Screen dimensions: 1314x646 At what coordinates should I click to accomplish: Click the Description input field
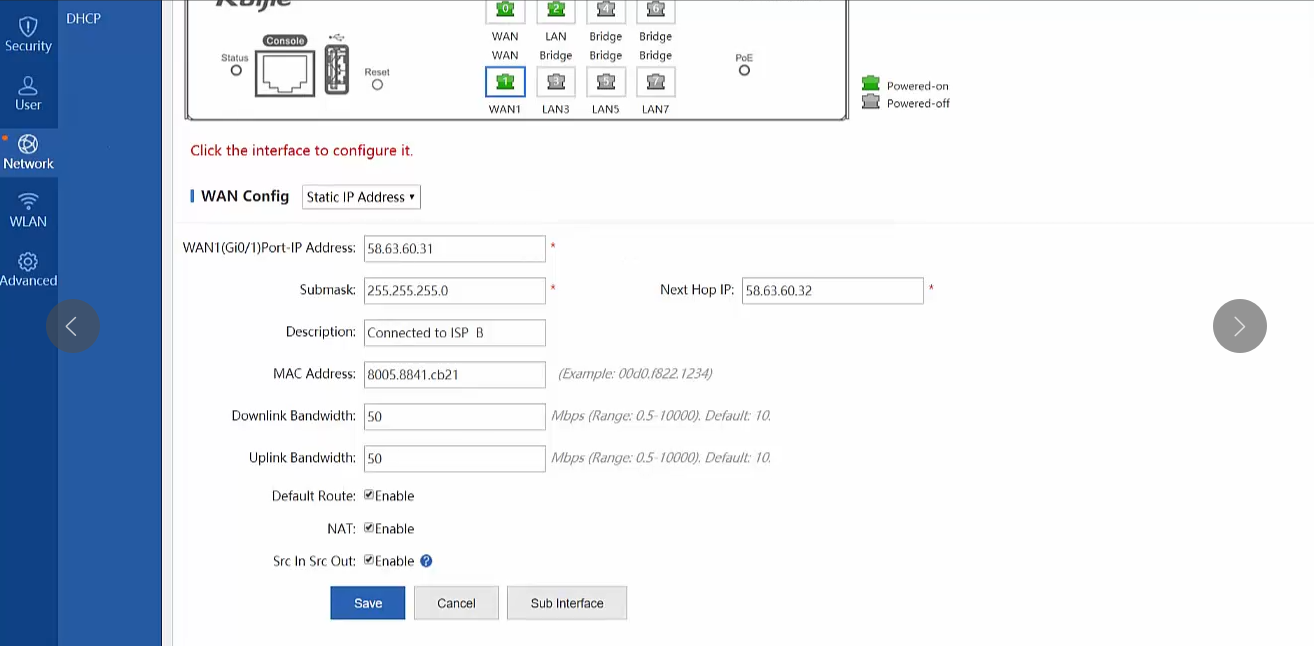click(x=455, y=332)
